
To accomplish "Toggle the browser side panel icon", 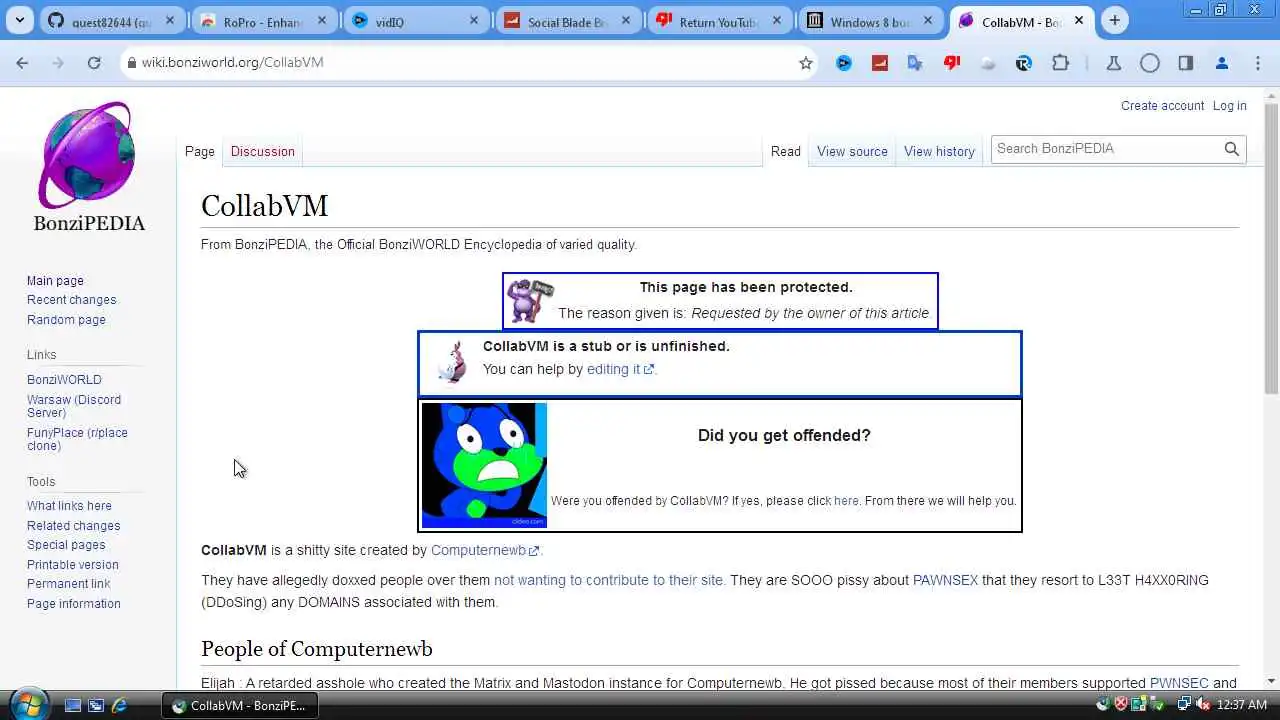I will (1186, 62).
